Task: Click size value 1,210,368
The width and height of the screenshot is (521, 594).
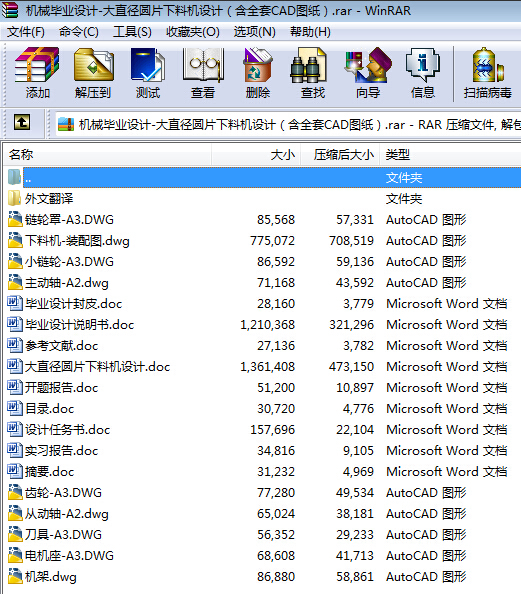Action: (x=268, y=324)
